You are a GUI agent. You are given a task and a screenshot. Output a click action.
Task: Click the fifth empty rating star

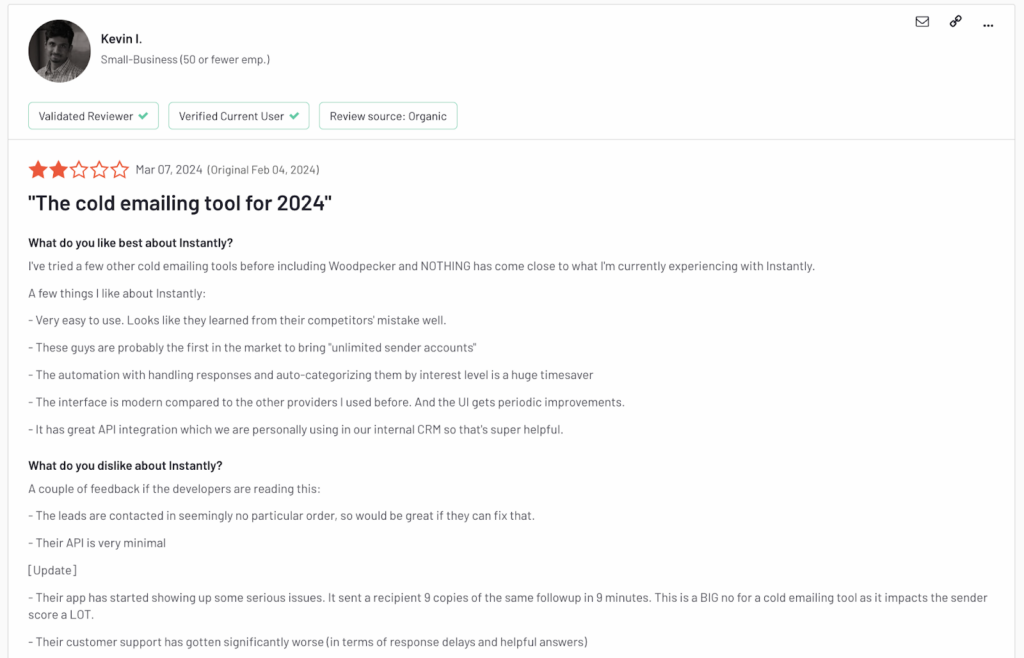point(120,169)
